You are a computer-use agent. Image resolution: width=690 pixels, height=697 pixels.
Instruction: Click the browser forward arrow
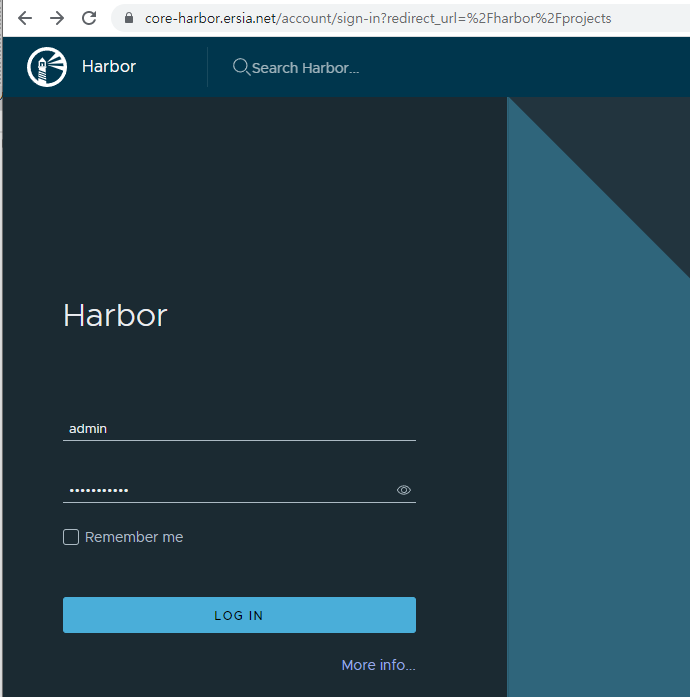coord(57,18)
